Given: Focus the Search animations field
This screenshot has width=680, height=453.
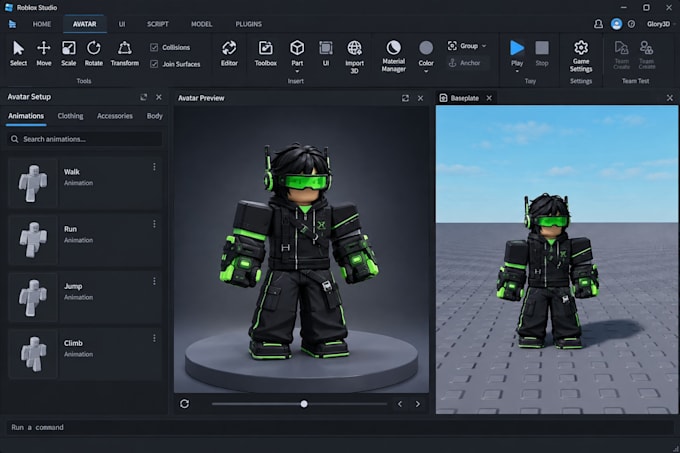Looking at the screenshot, I should tap(84, 139).
